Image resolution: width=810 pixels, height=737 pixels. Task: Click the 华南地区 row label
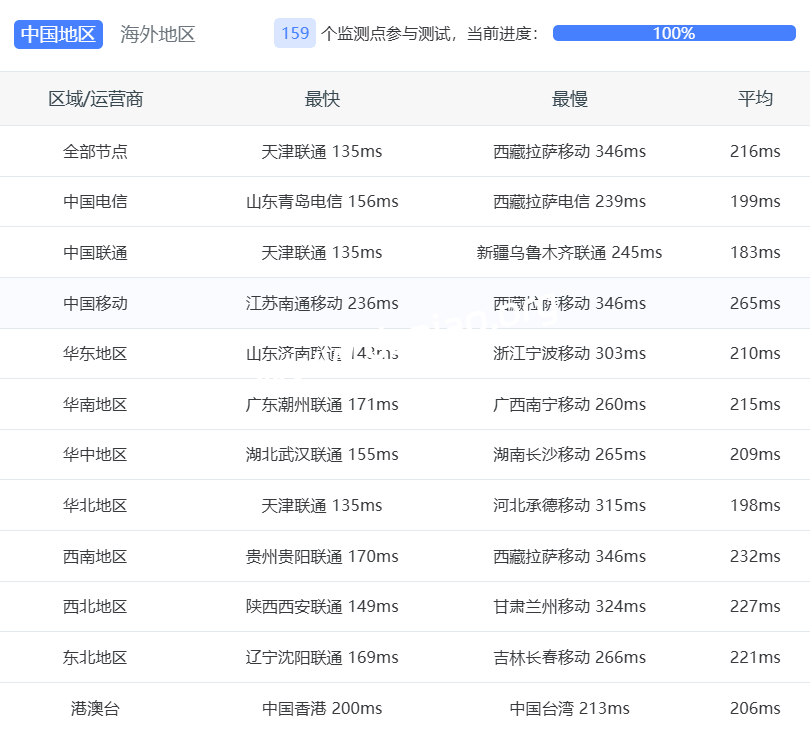95,405
